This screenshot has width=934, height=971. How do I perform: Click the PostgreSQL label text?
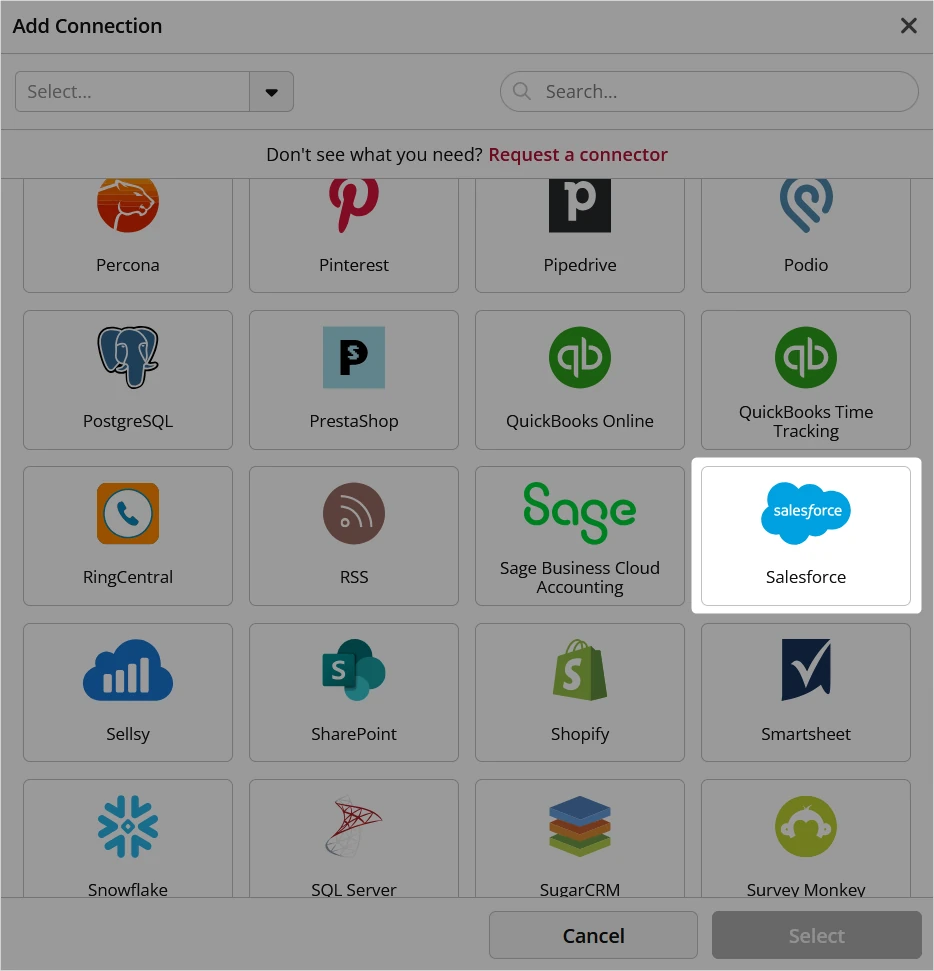pyautogui.click(x=128, y=420)
